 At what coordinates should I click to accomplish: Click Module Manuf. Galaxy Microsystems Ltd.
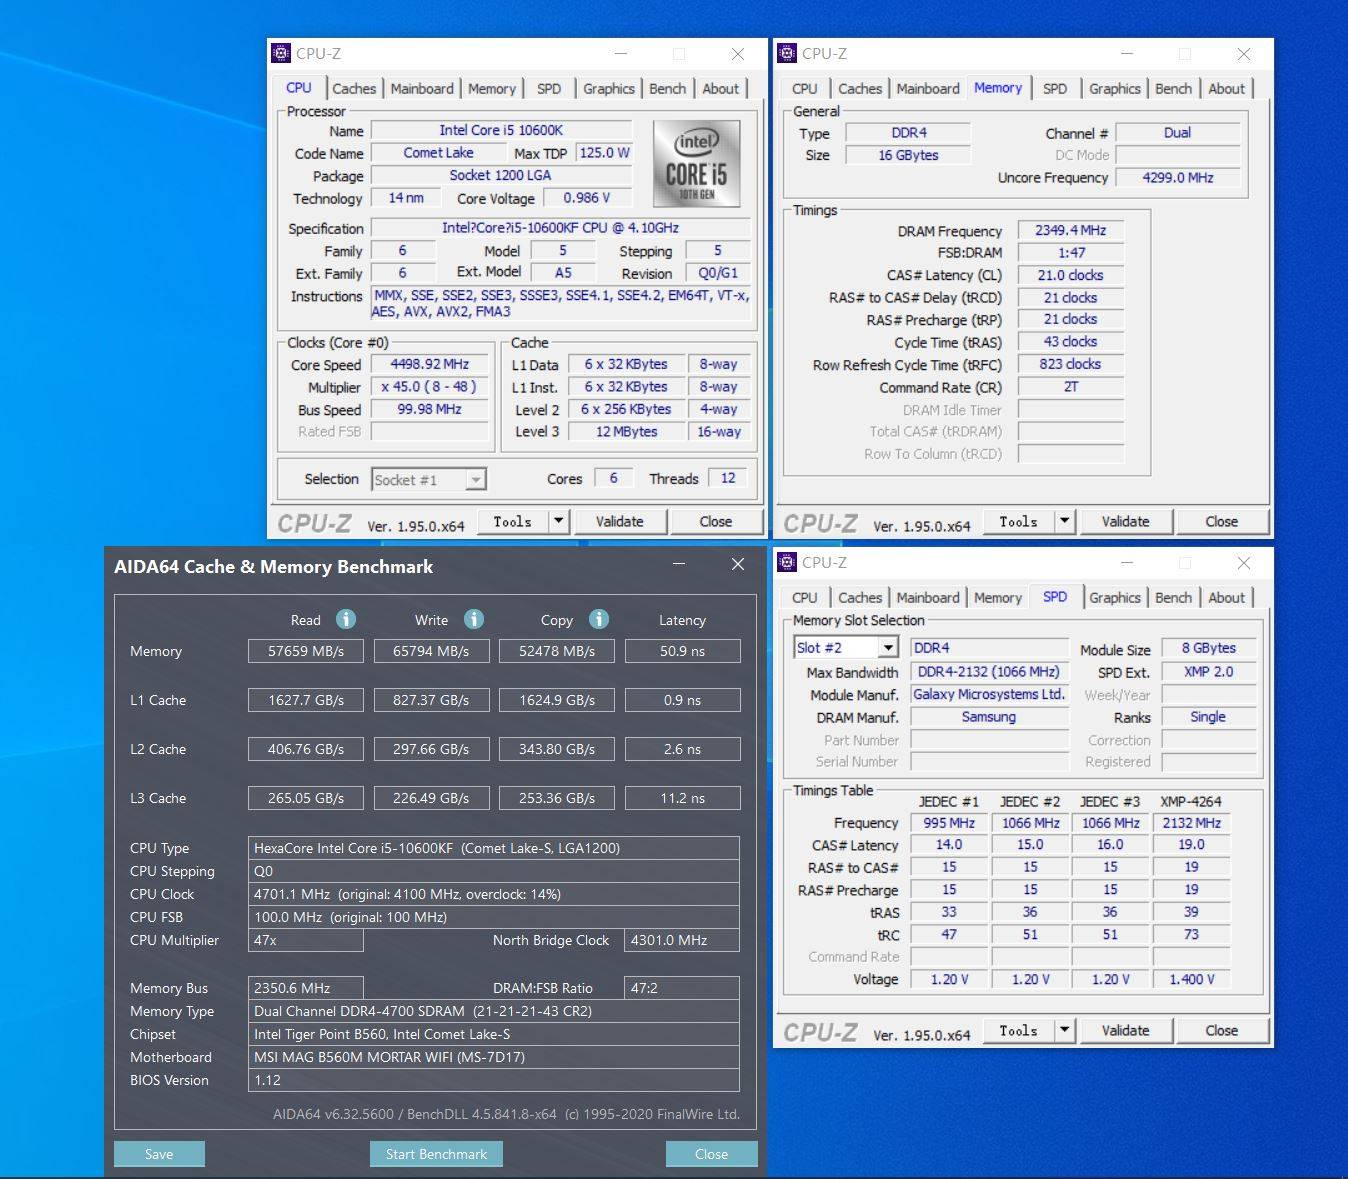point(989,694)
